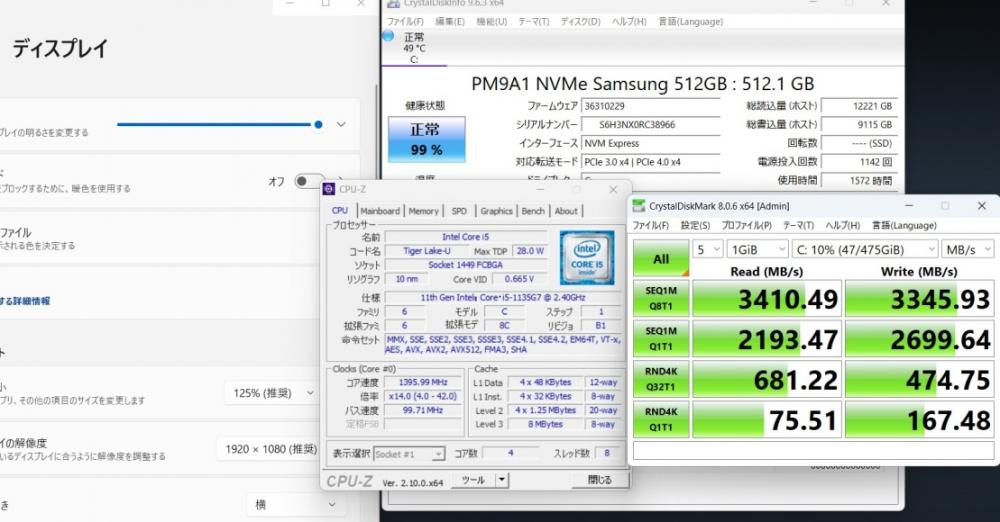Open テーマ(T) menu in CrystalDiskMark
1000x522 pixels.
tap(798, 225)
